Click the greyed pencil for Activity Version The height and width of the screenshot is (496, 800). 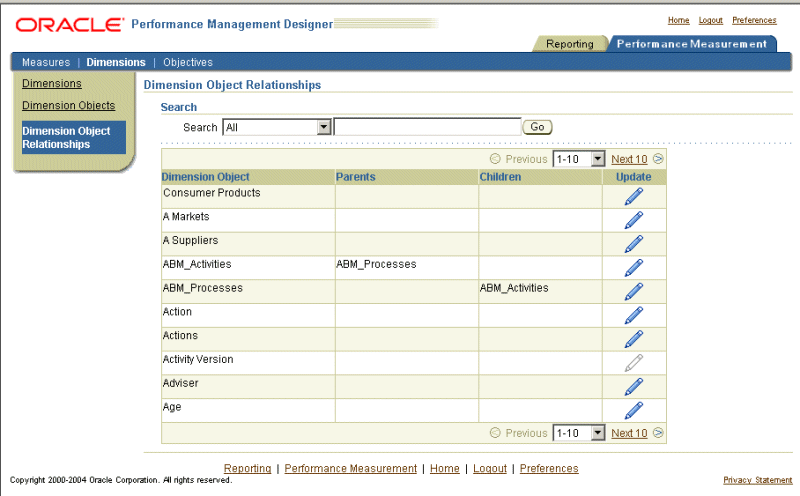[634, 363]
